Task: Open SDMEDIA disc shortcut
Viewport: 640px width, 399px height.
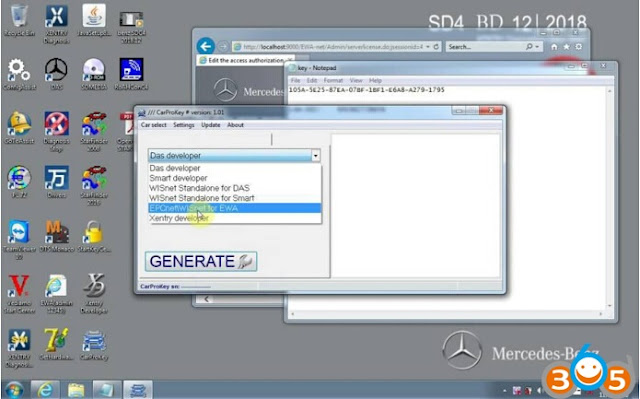Action: click(94, 73)
